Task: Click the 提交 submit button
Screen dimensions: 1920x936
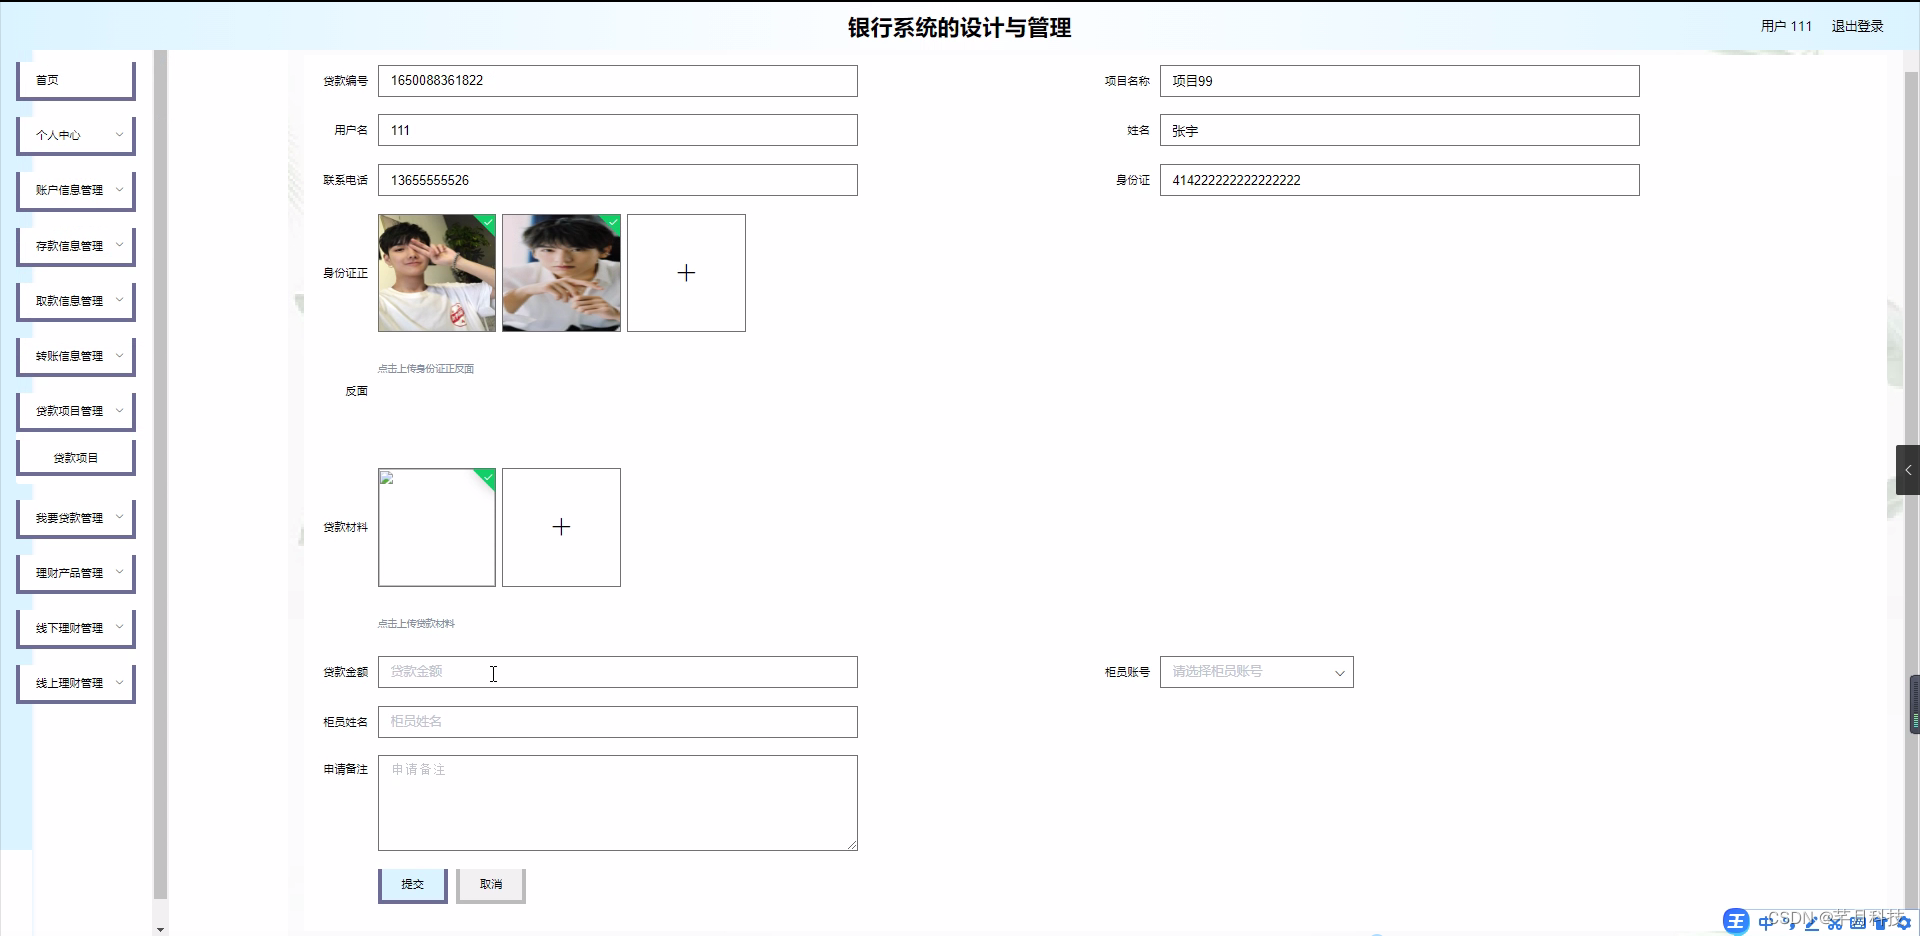Action: pos(411,884)
